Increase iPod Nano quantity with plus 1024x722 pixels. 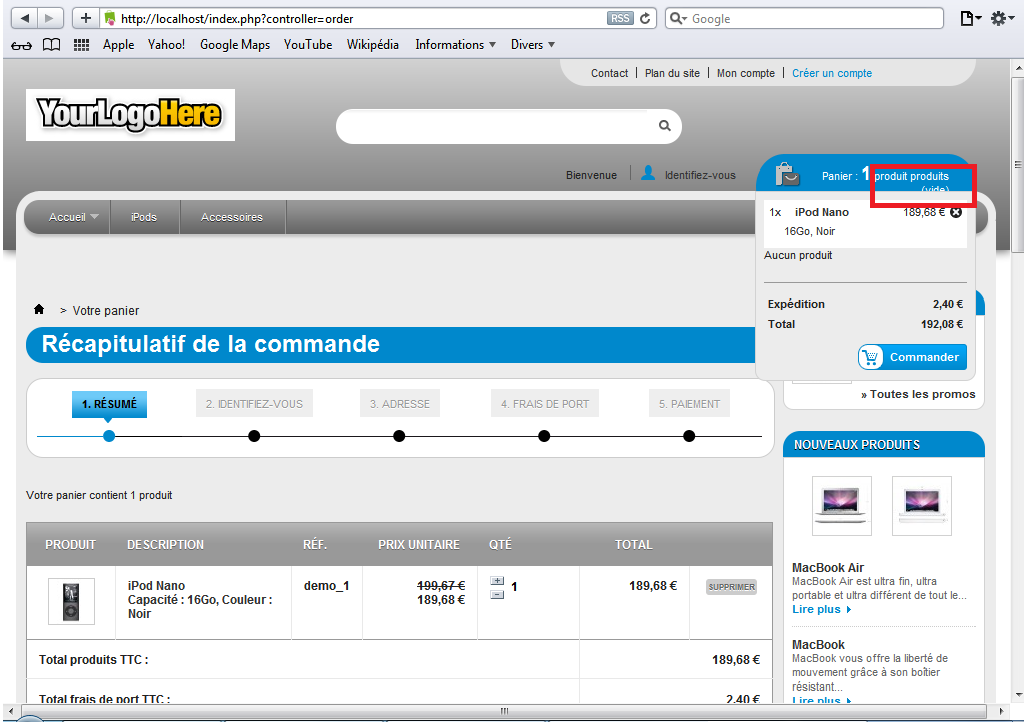coord(497,581)
